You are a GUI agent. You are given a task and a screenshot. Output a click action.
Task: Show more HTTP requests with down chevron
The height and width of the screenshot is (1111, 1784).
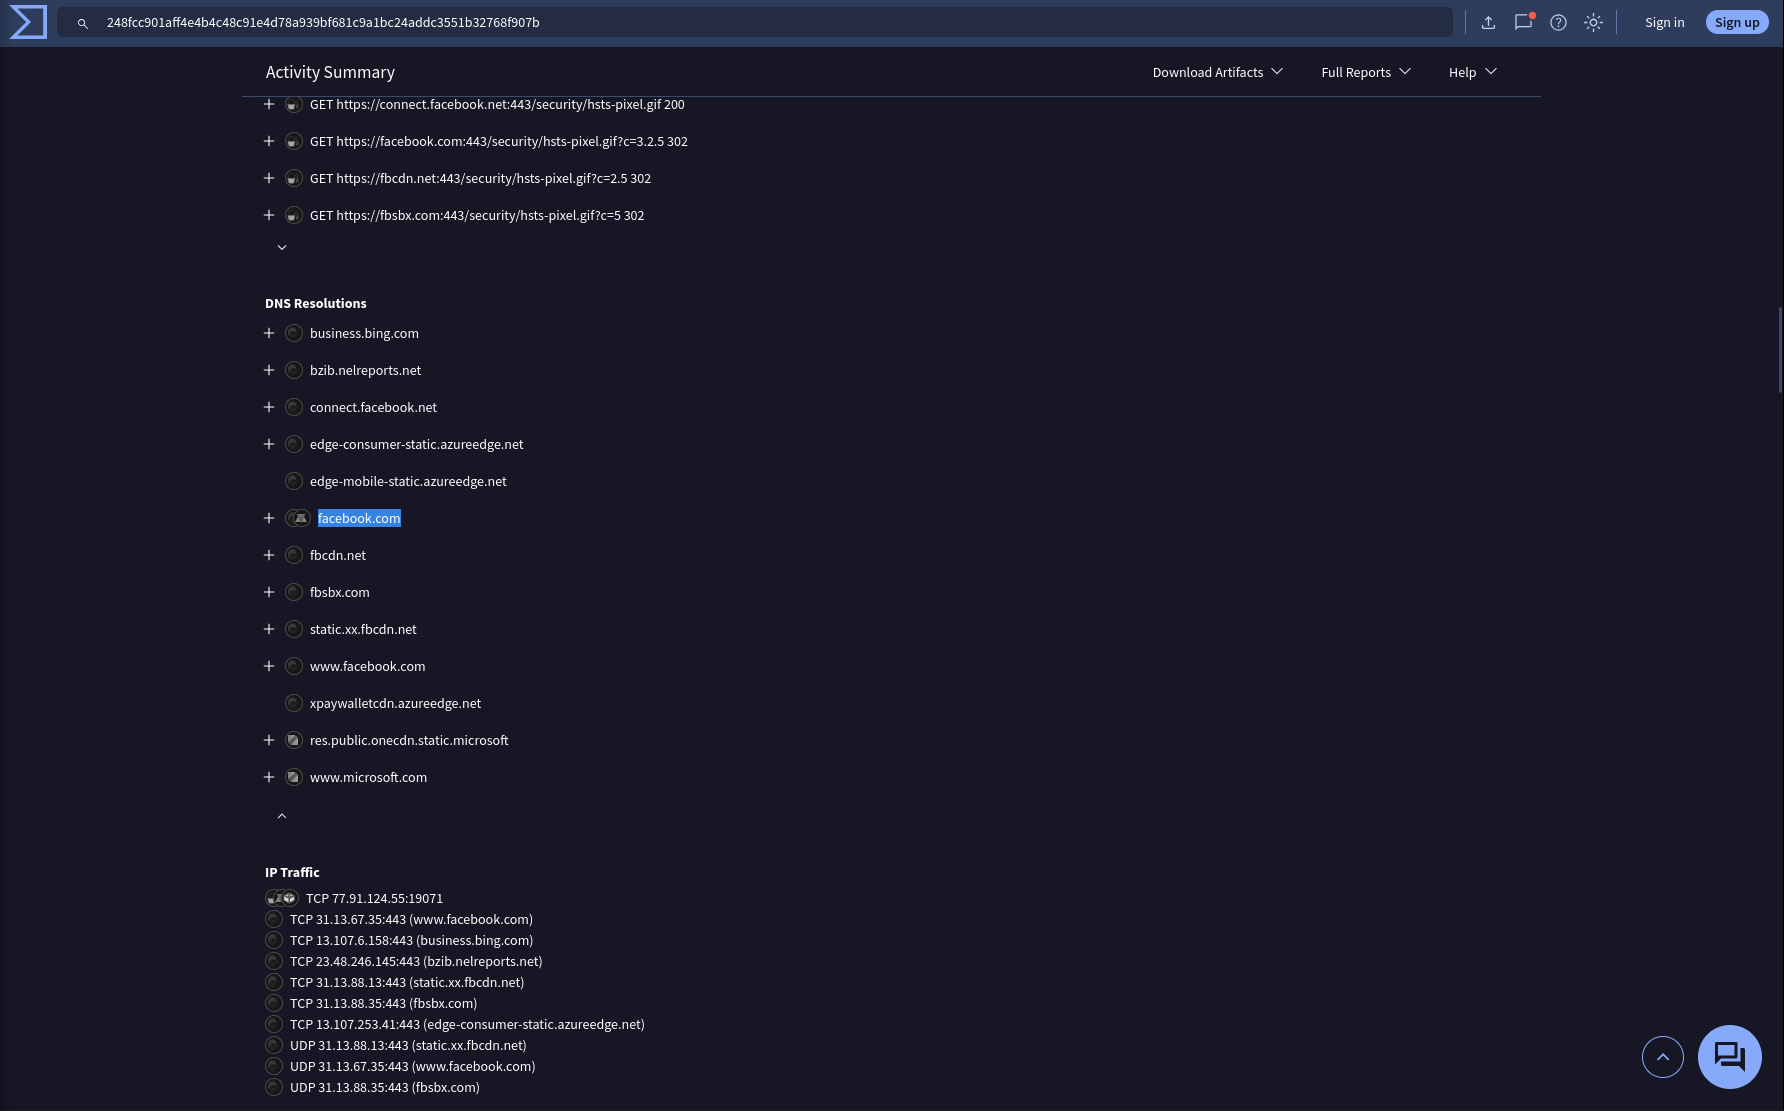282,247
